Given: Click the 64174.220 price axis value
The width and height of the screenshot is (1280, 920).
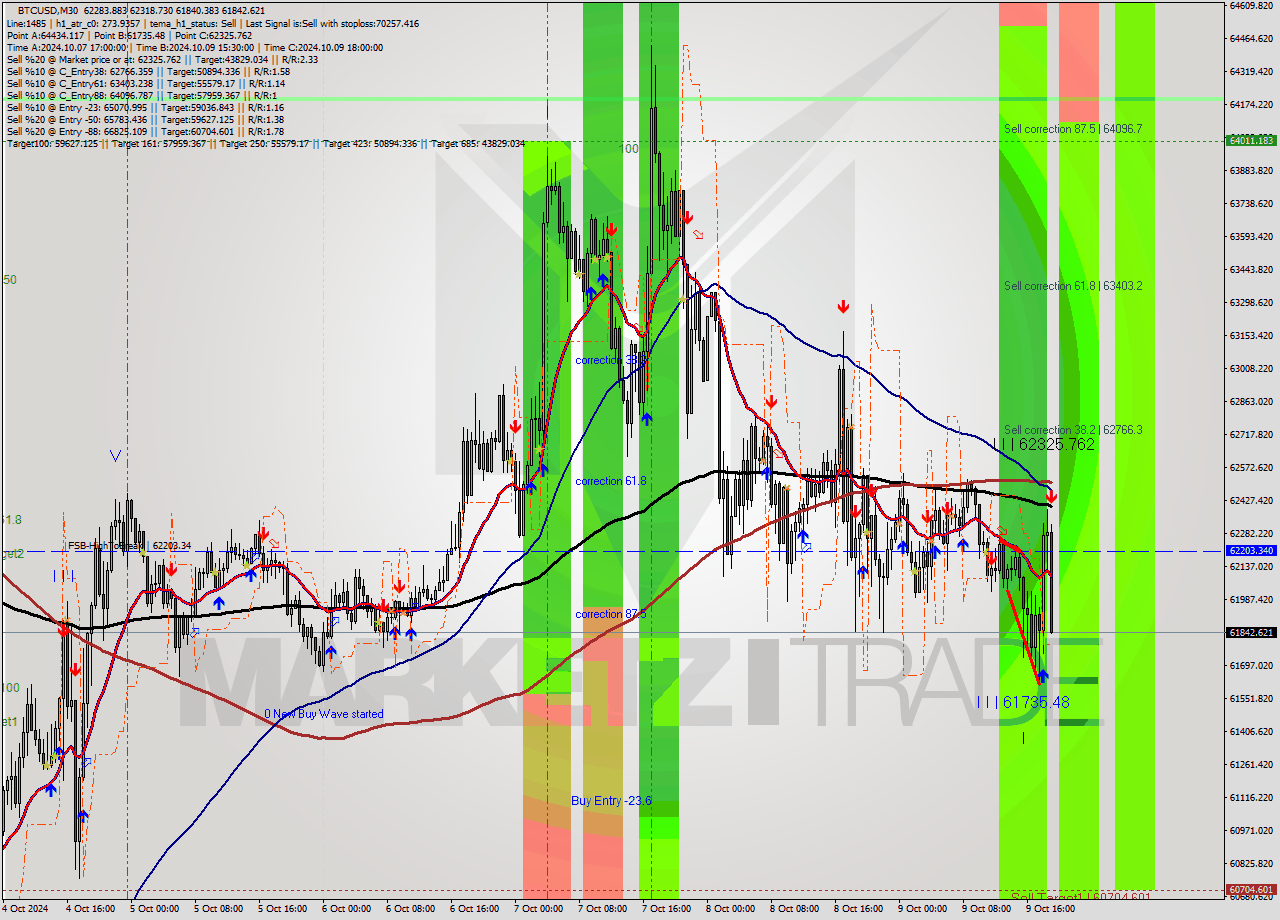Looking at the screenshot, I should tap(1250, 104).
